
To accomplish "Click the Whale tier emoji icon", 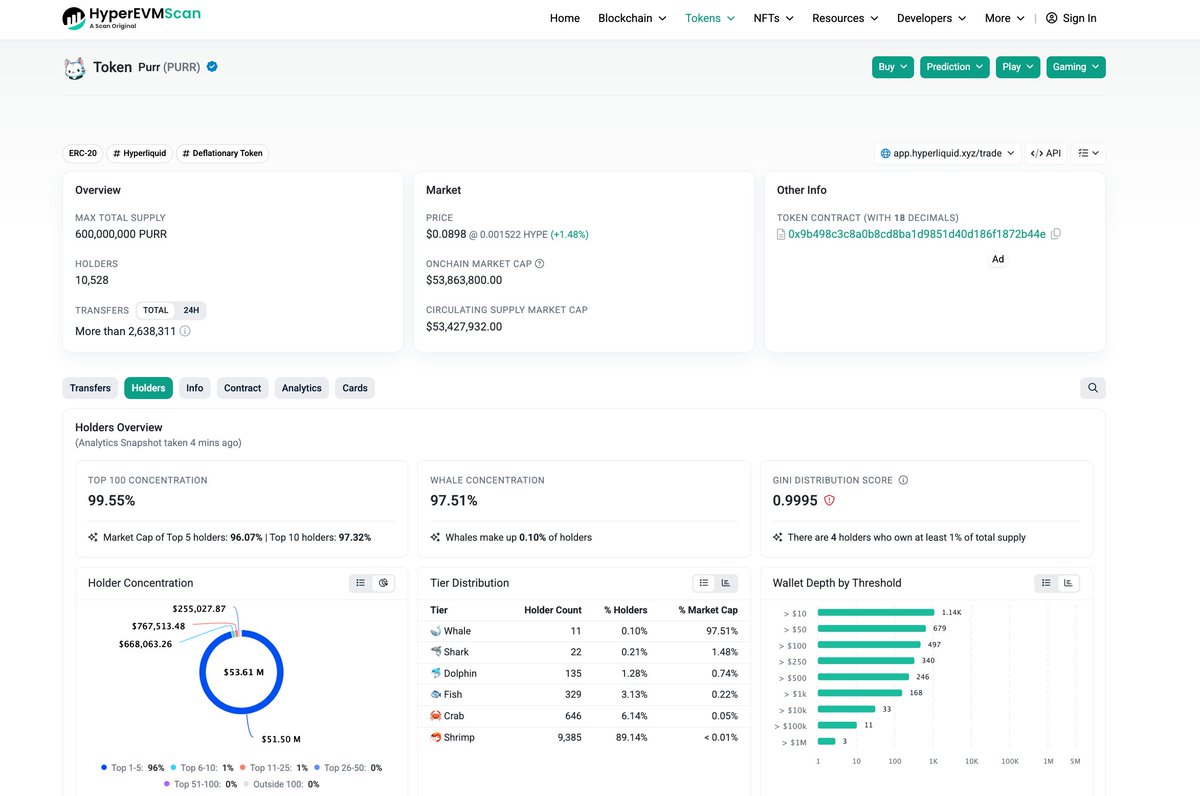I will 436,631.
